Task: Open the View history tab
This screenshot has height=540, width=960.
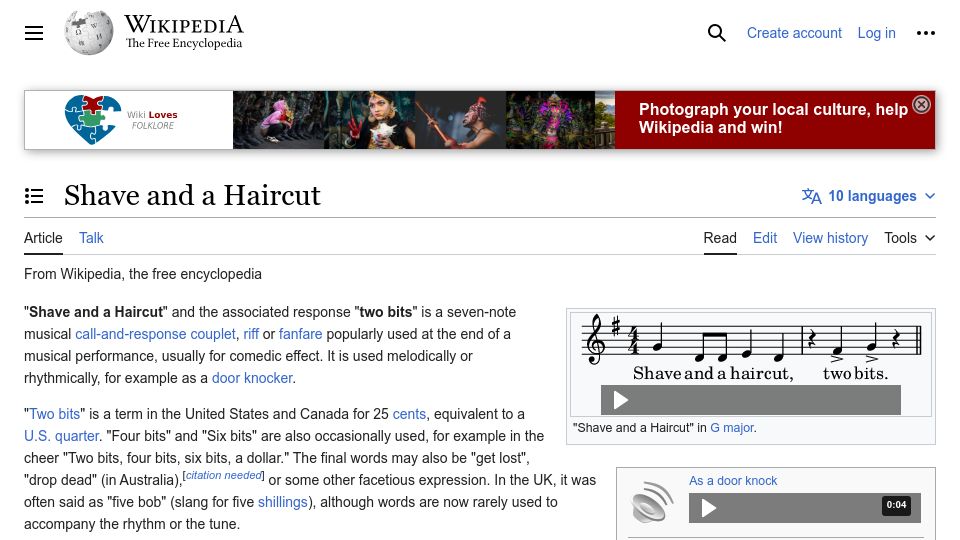Action: (x=830, y=238)
